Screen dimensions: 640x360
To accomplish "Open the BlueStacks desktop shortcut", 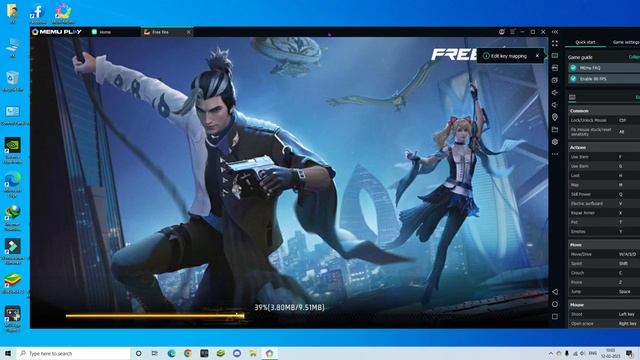I will pos(13,283).
